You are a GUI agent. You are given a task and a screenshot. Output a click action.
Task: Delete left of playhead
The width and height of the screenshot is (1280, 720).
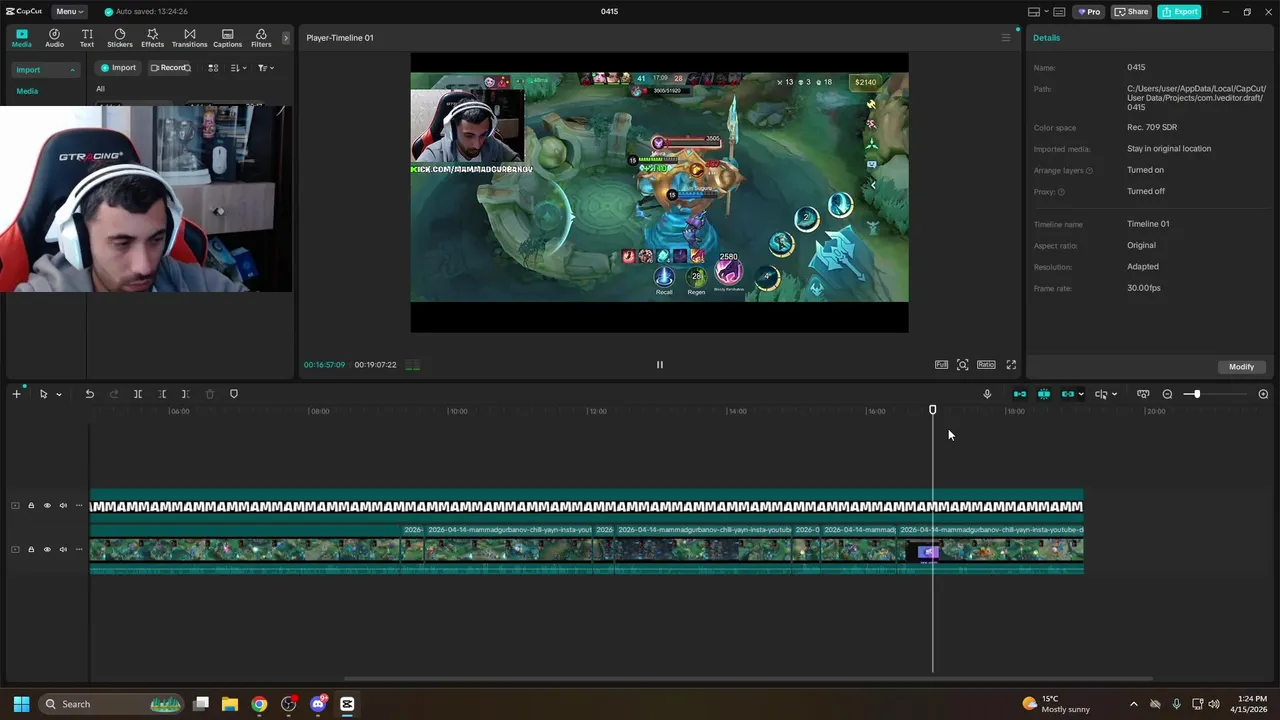tap(162, 394)
